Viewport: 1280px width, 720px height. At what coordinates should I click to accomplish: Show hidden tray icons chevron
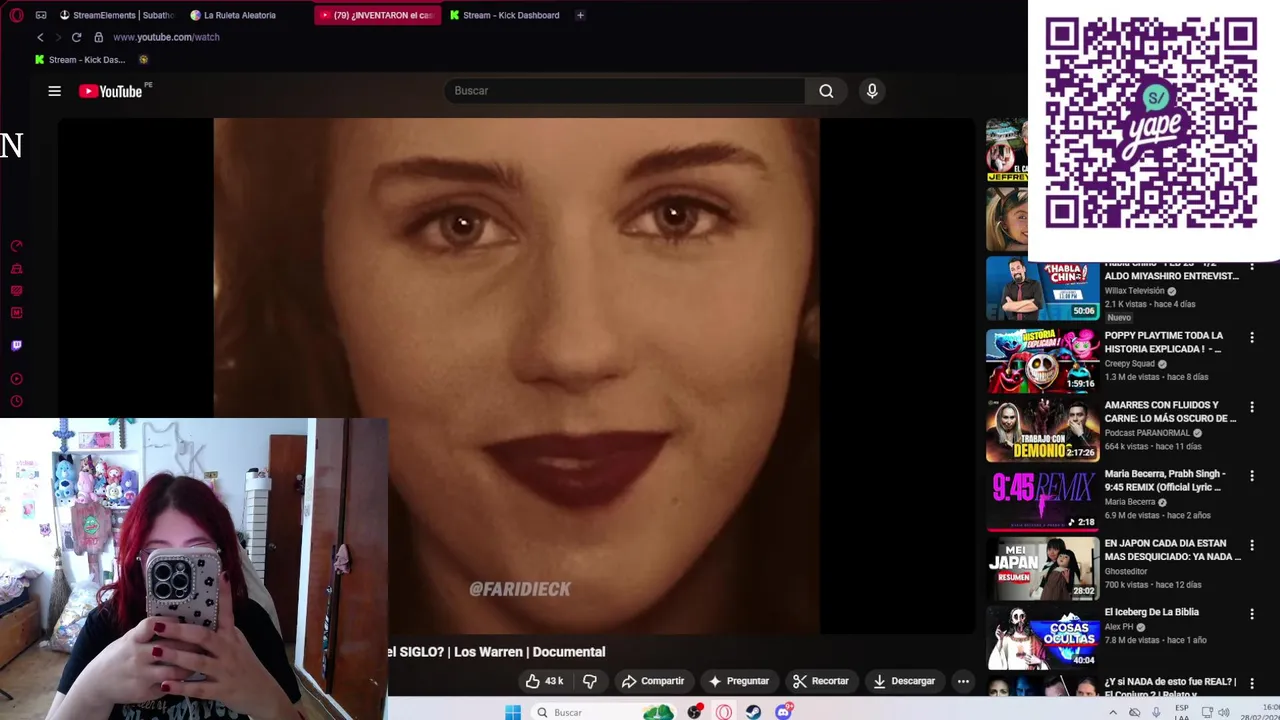(x=1113, y=712)
